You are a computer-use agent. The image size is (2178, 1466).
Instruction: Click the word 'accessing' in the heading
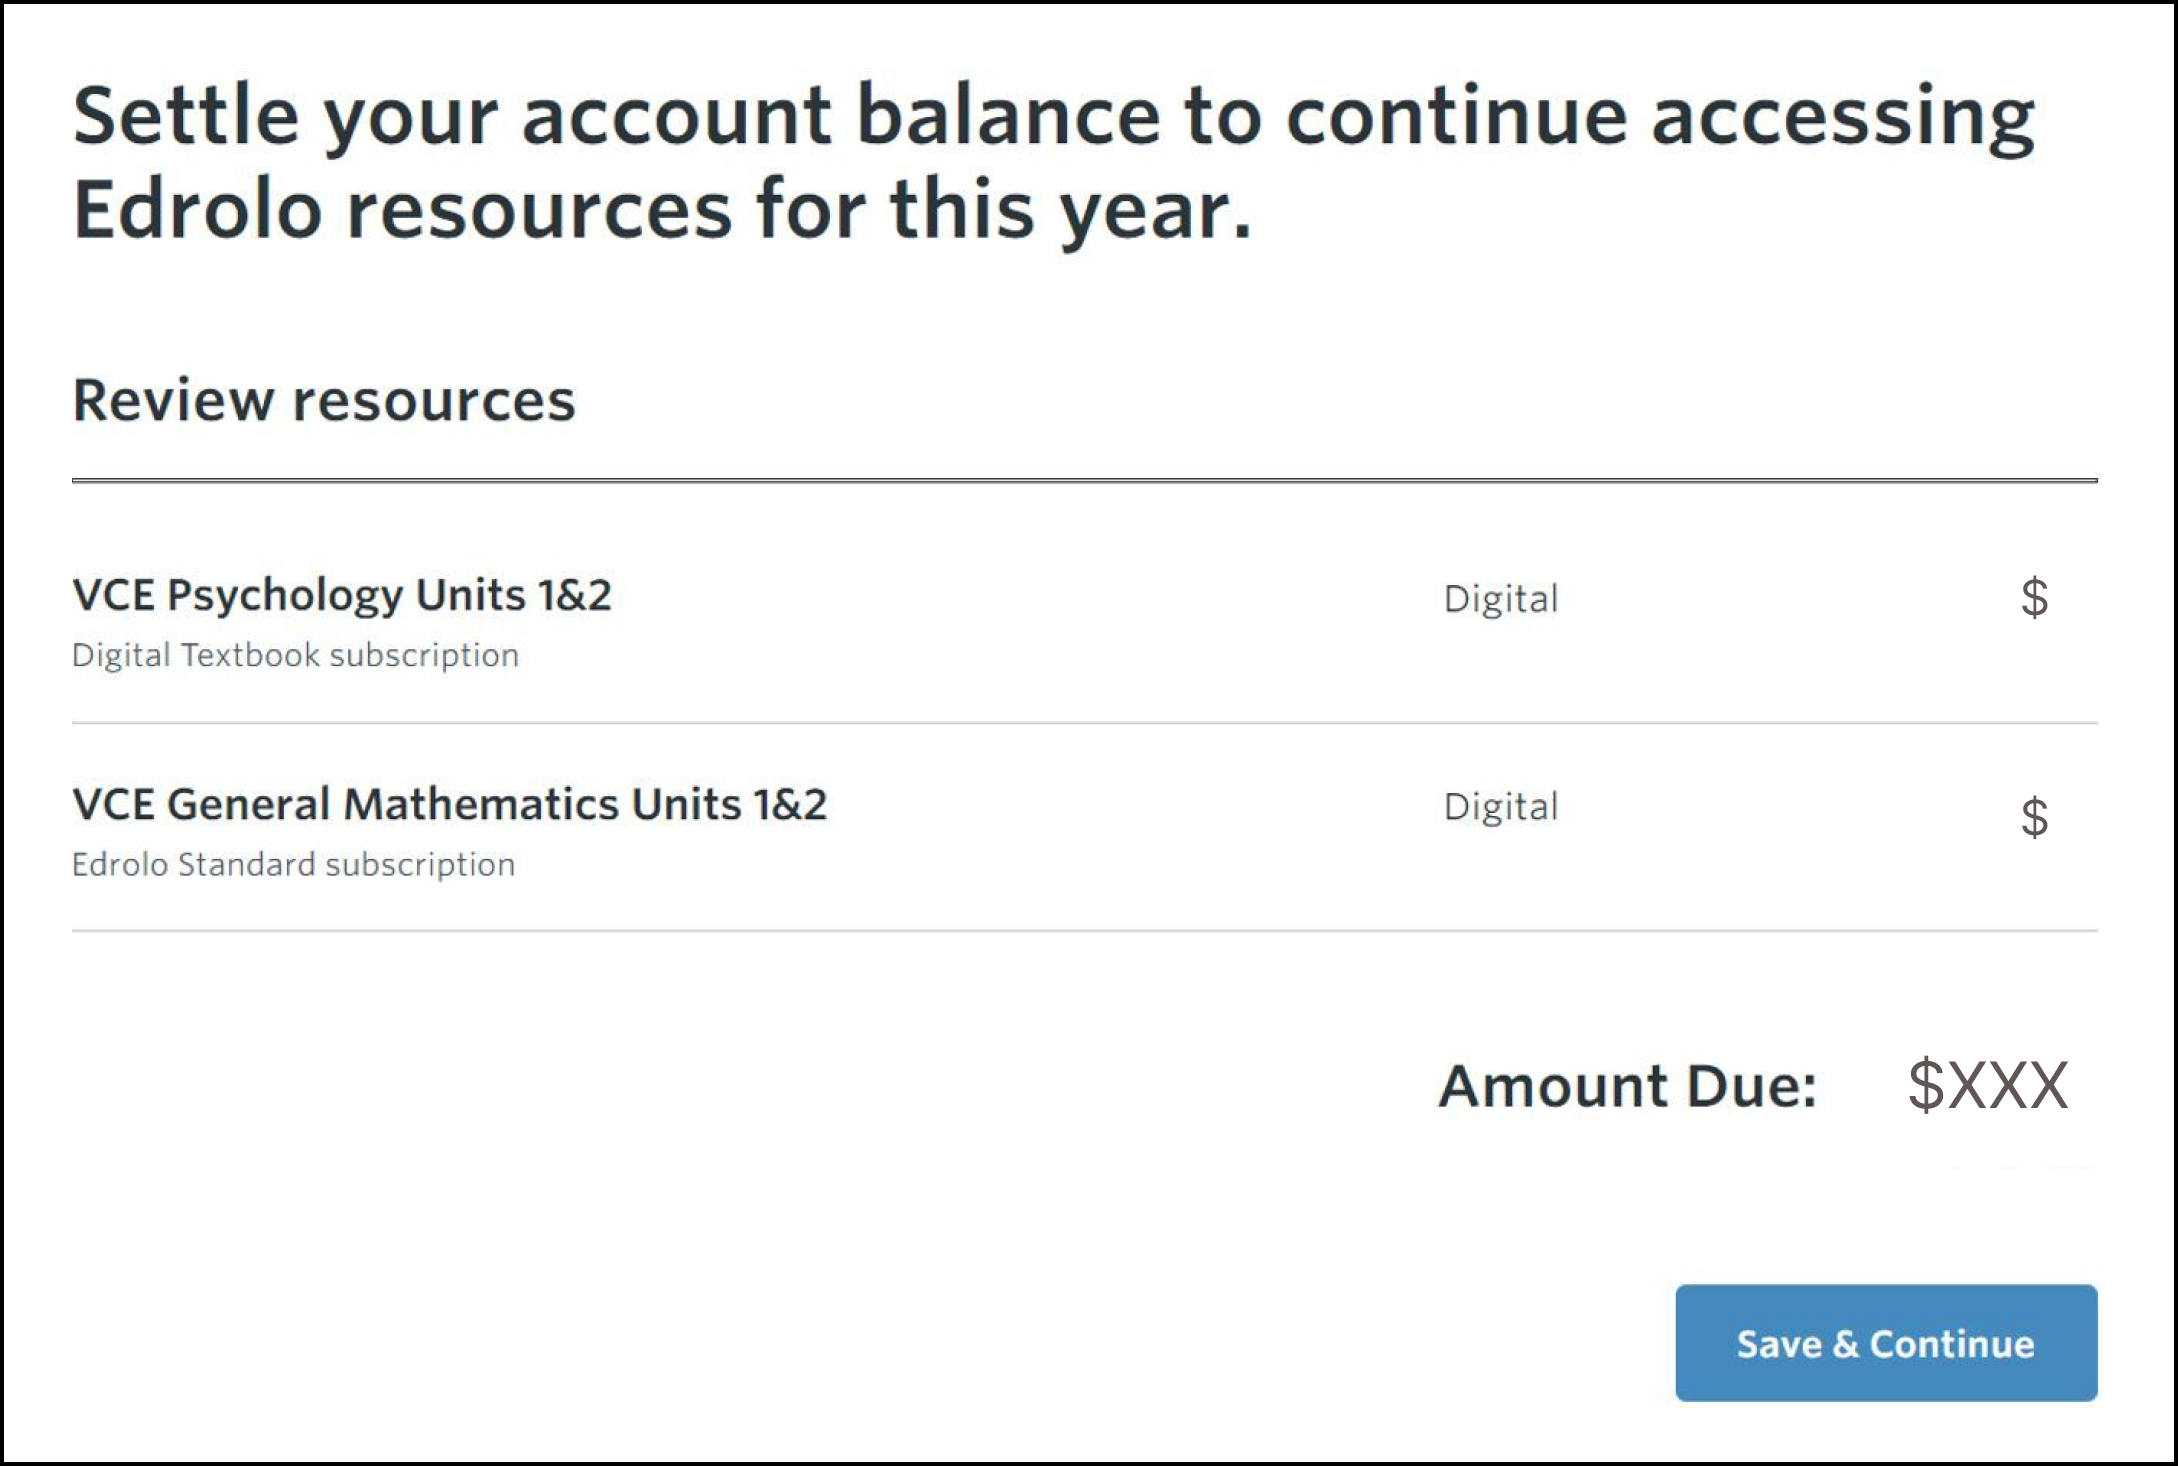[1842, 118]
